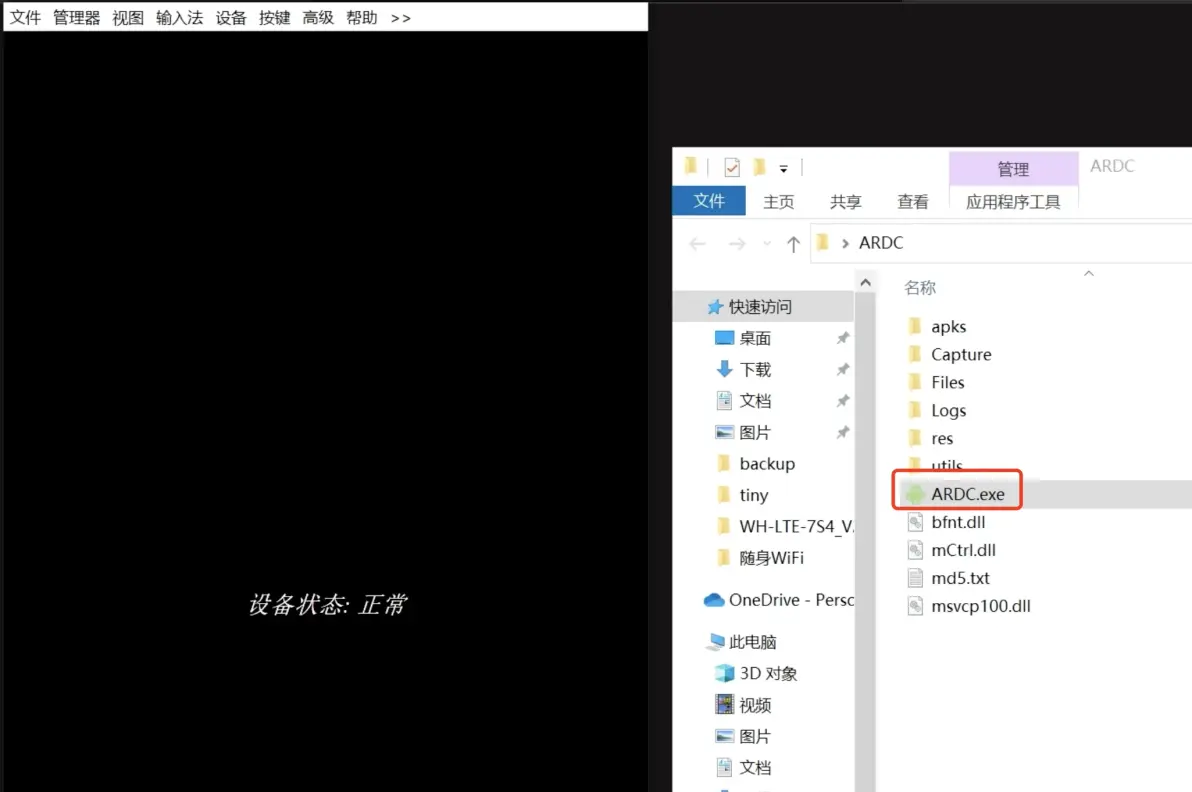Click the Up arrow to parent folder

pyautogui.click(x=793, y=243)
